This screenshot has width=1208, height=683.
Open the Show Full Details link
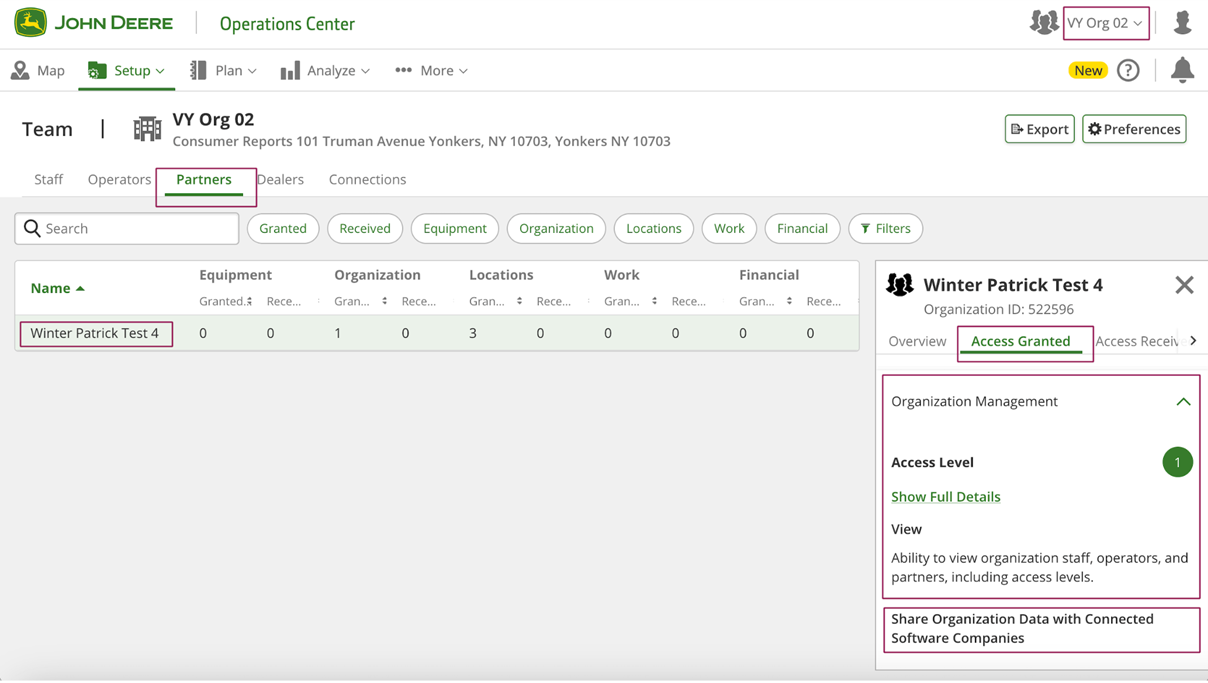tap(945, 496)
